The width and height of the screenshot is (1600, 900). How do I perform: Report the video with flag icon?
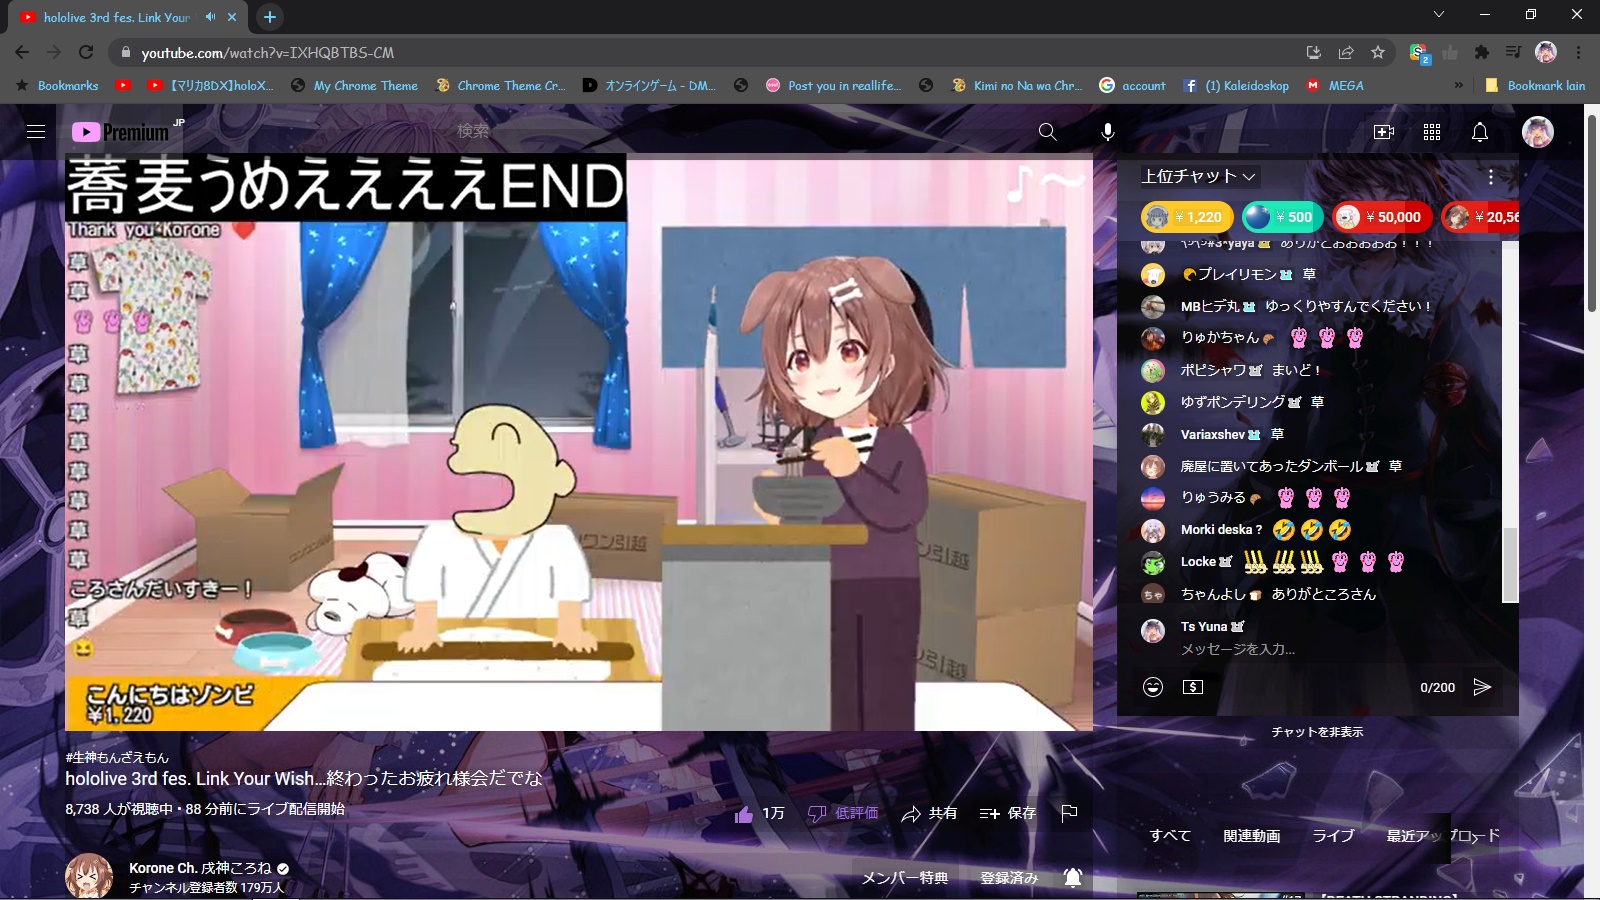coord(1069,813)
